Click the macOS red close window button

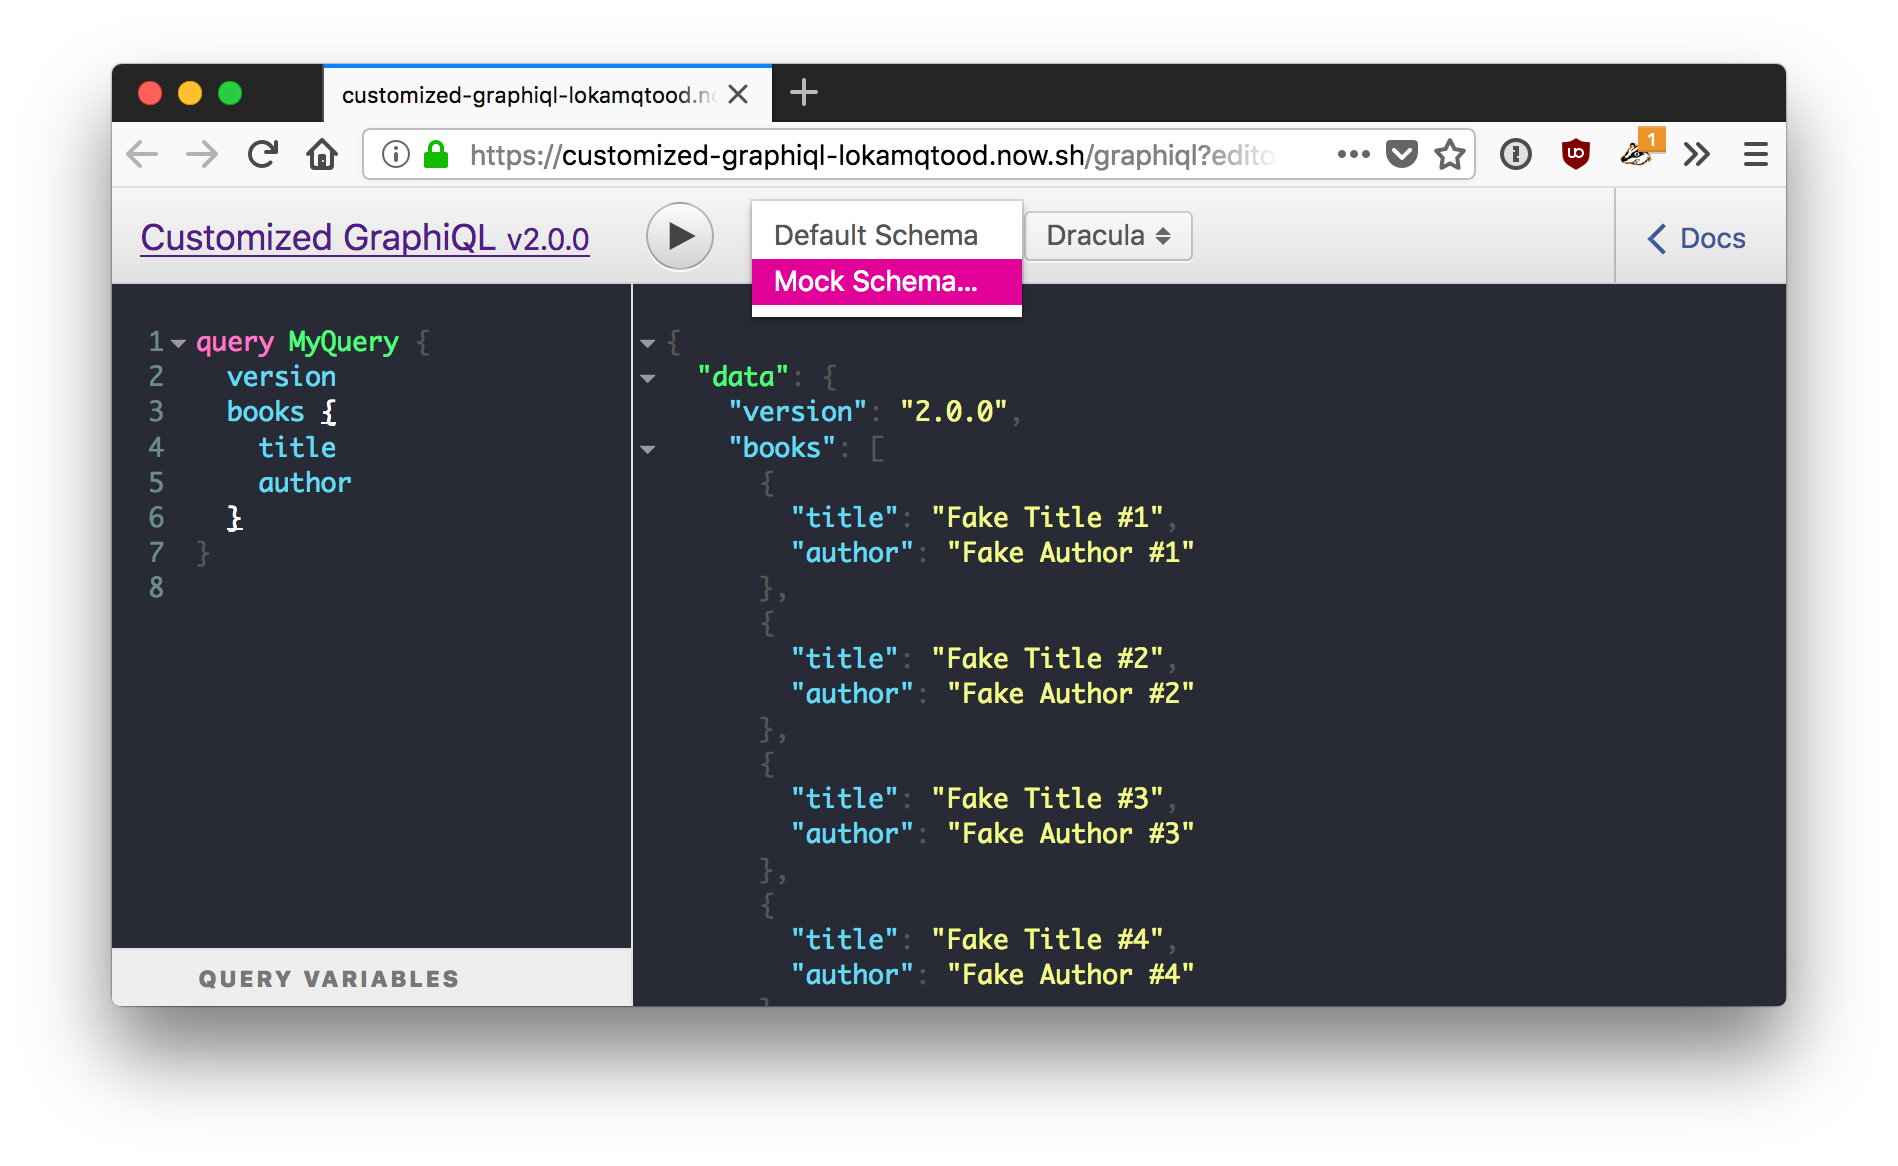pyautogui.click(x=150, y=93)
